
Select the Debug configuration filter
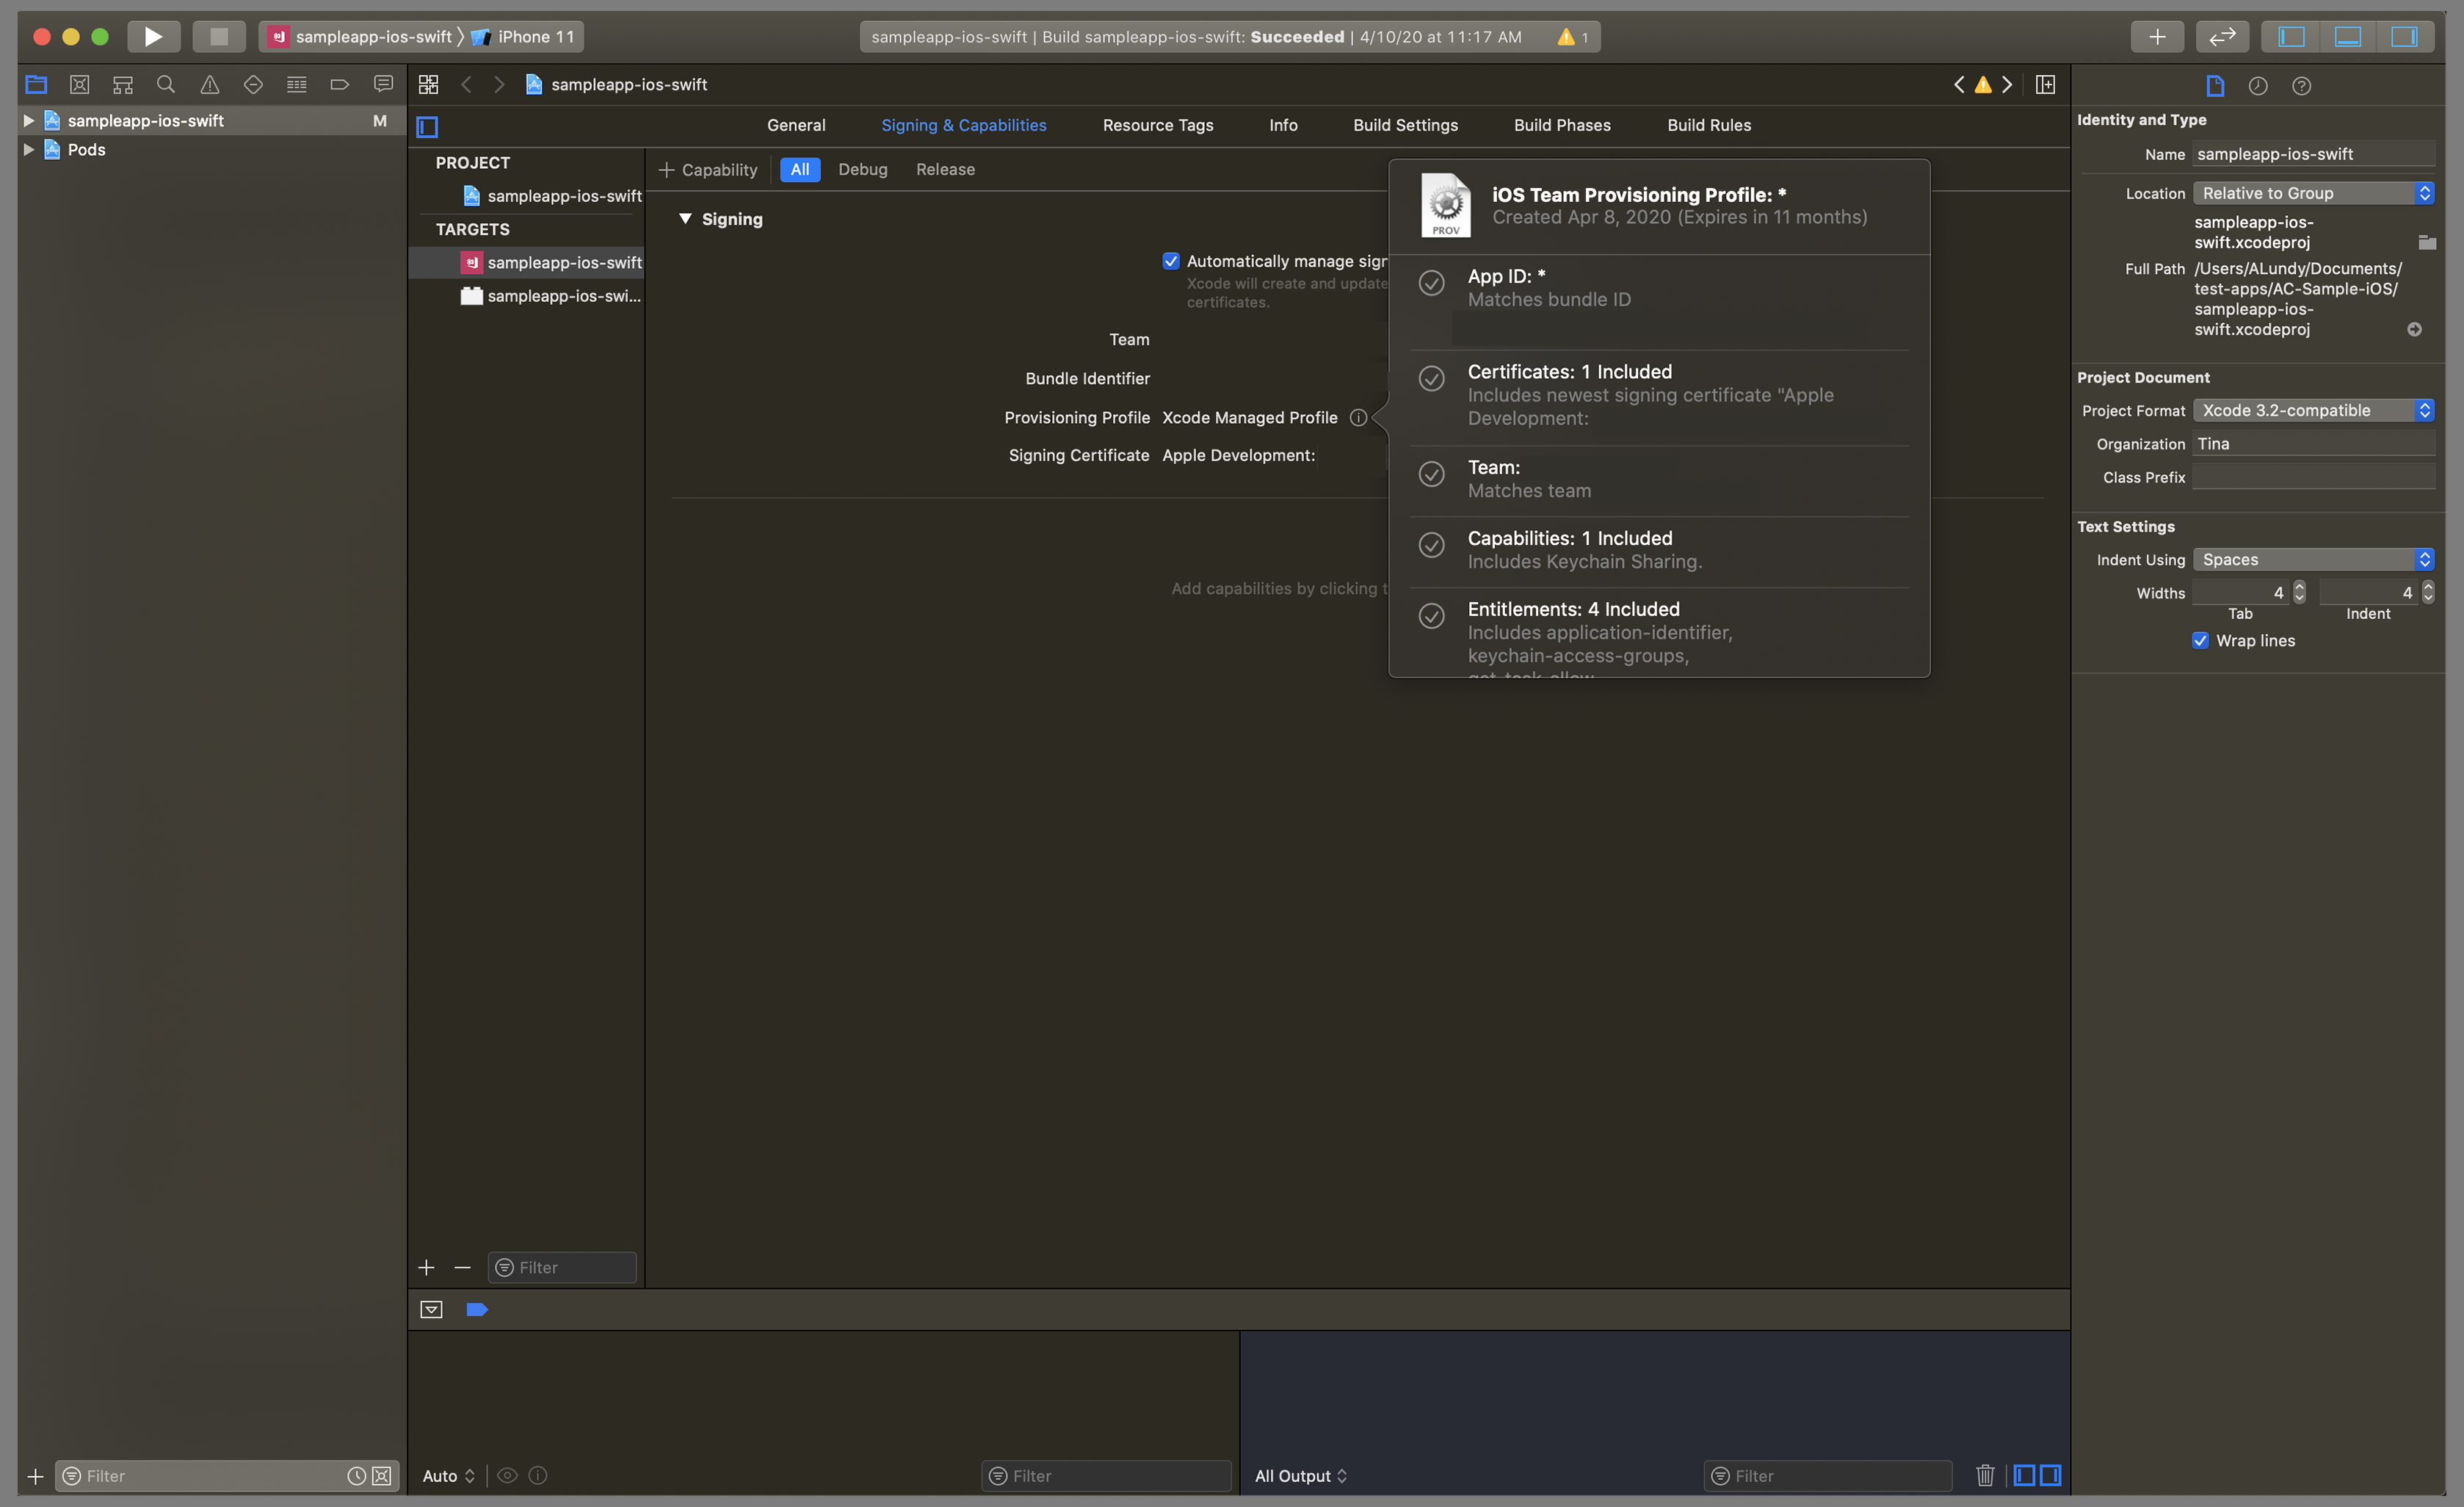click(862, 170)
